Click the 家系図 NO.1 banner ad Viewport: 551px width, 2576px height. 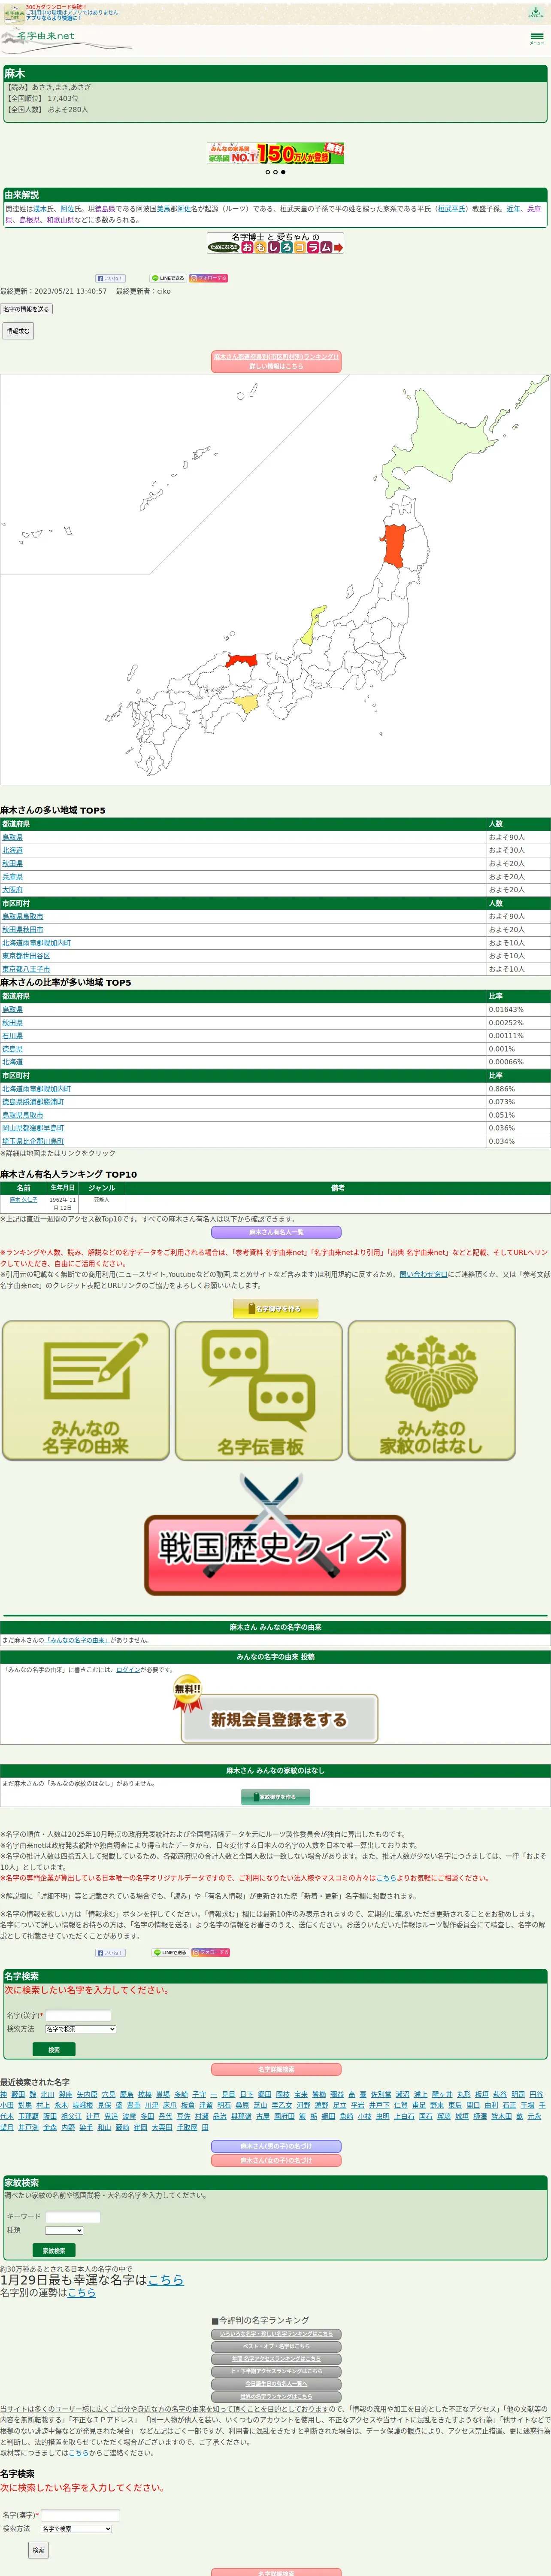tap(275, 153)
